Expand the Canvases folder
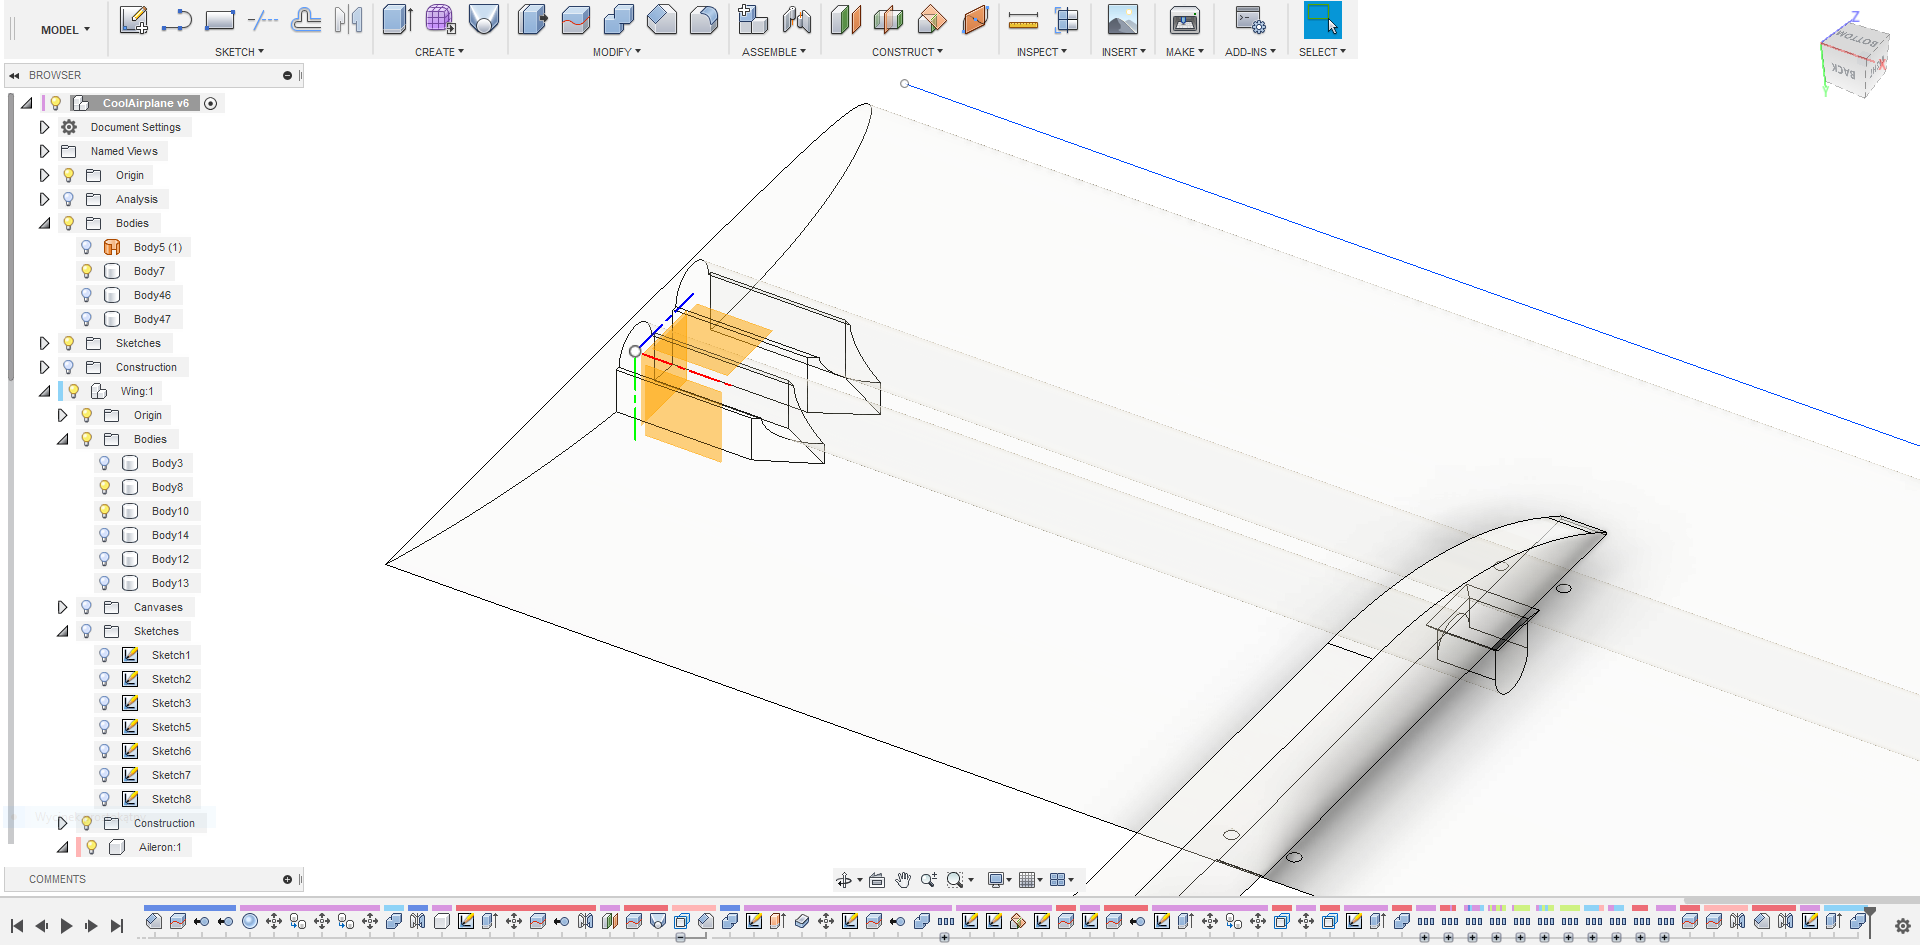This screenshot has width=1920, height=945. pos(62,607)
